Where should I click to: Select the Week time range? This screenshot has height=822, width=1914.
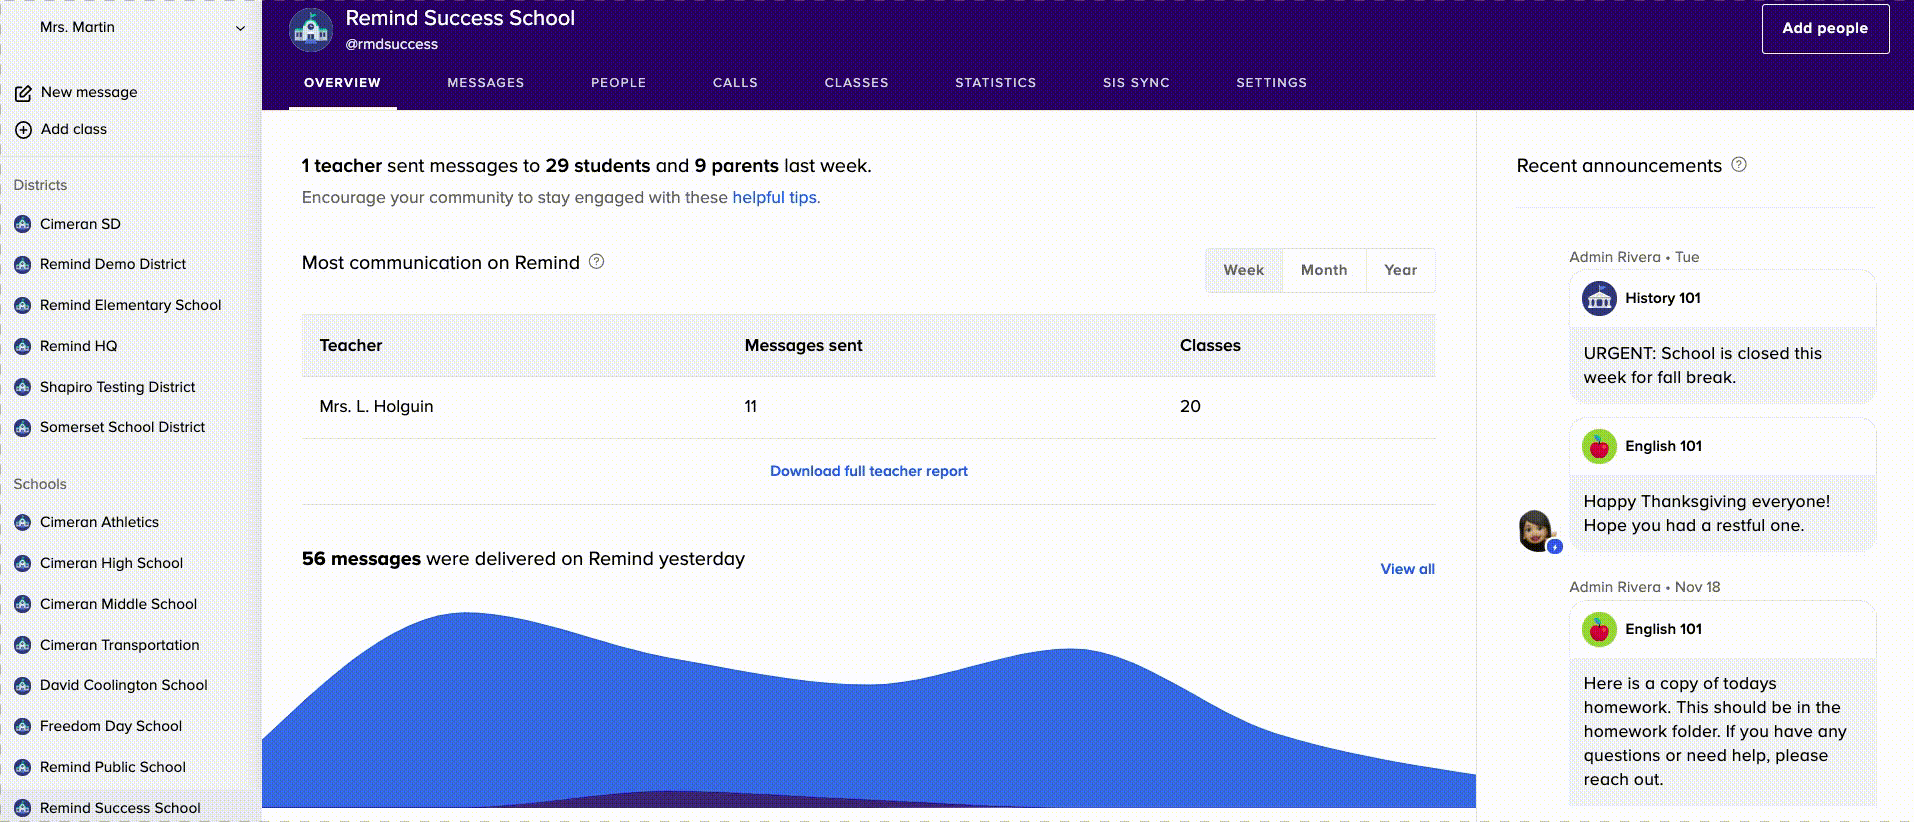[x=1243, y=270]
